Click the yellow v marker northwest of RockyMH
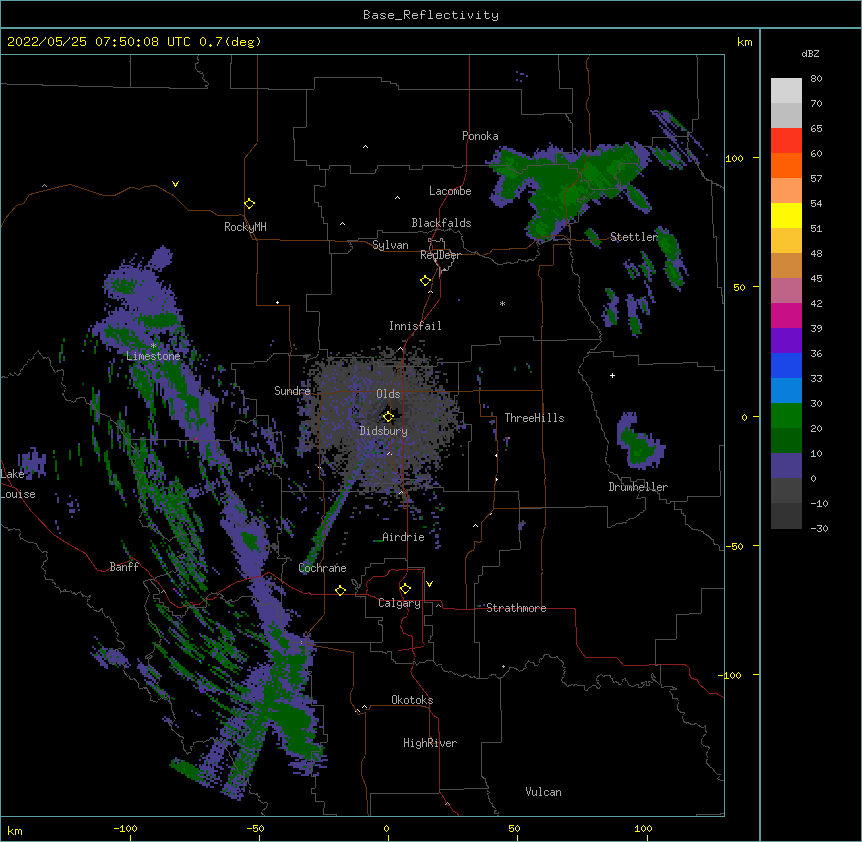Image resolution: width=862 pixels, height=842 pixels. click(175, 184)
